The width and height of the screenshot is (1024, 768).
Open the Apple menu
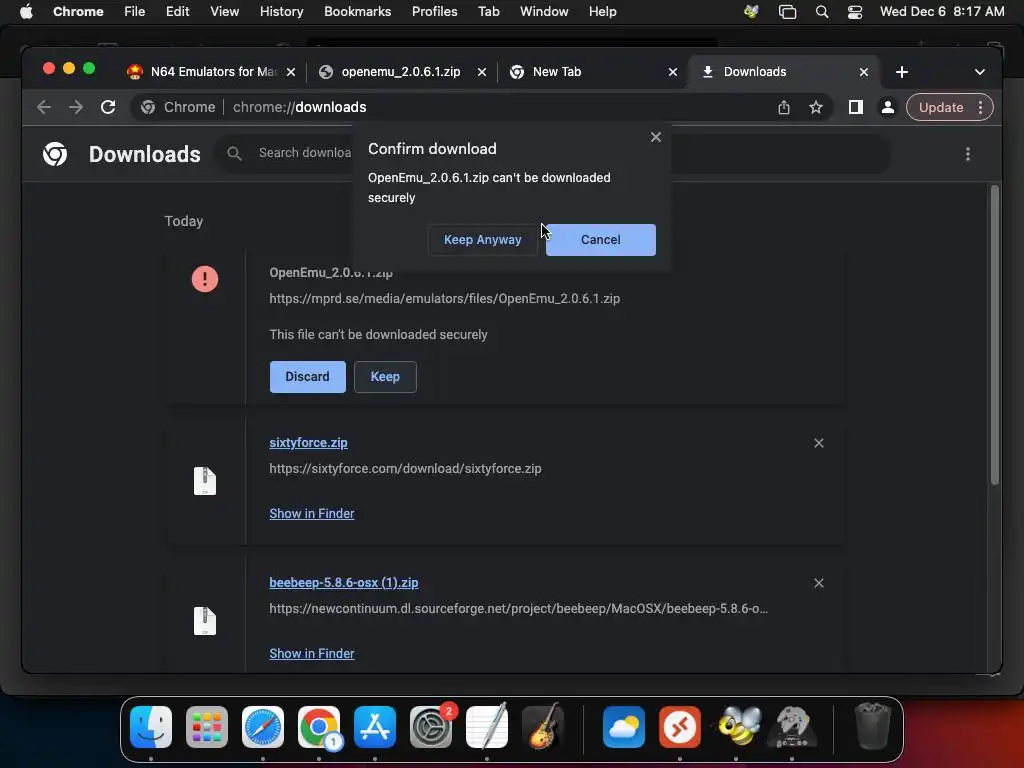coord(26,11)
